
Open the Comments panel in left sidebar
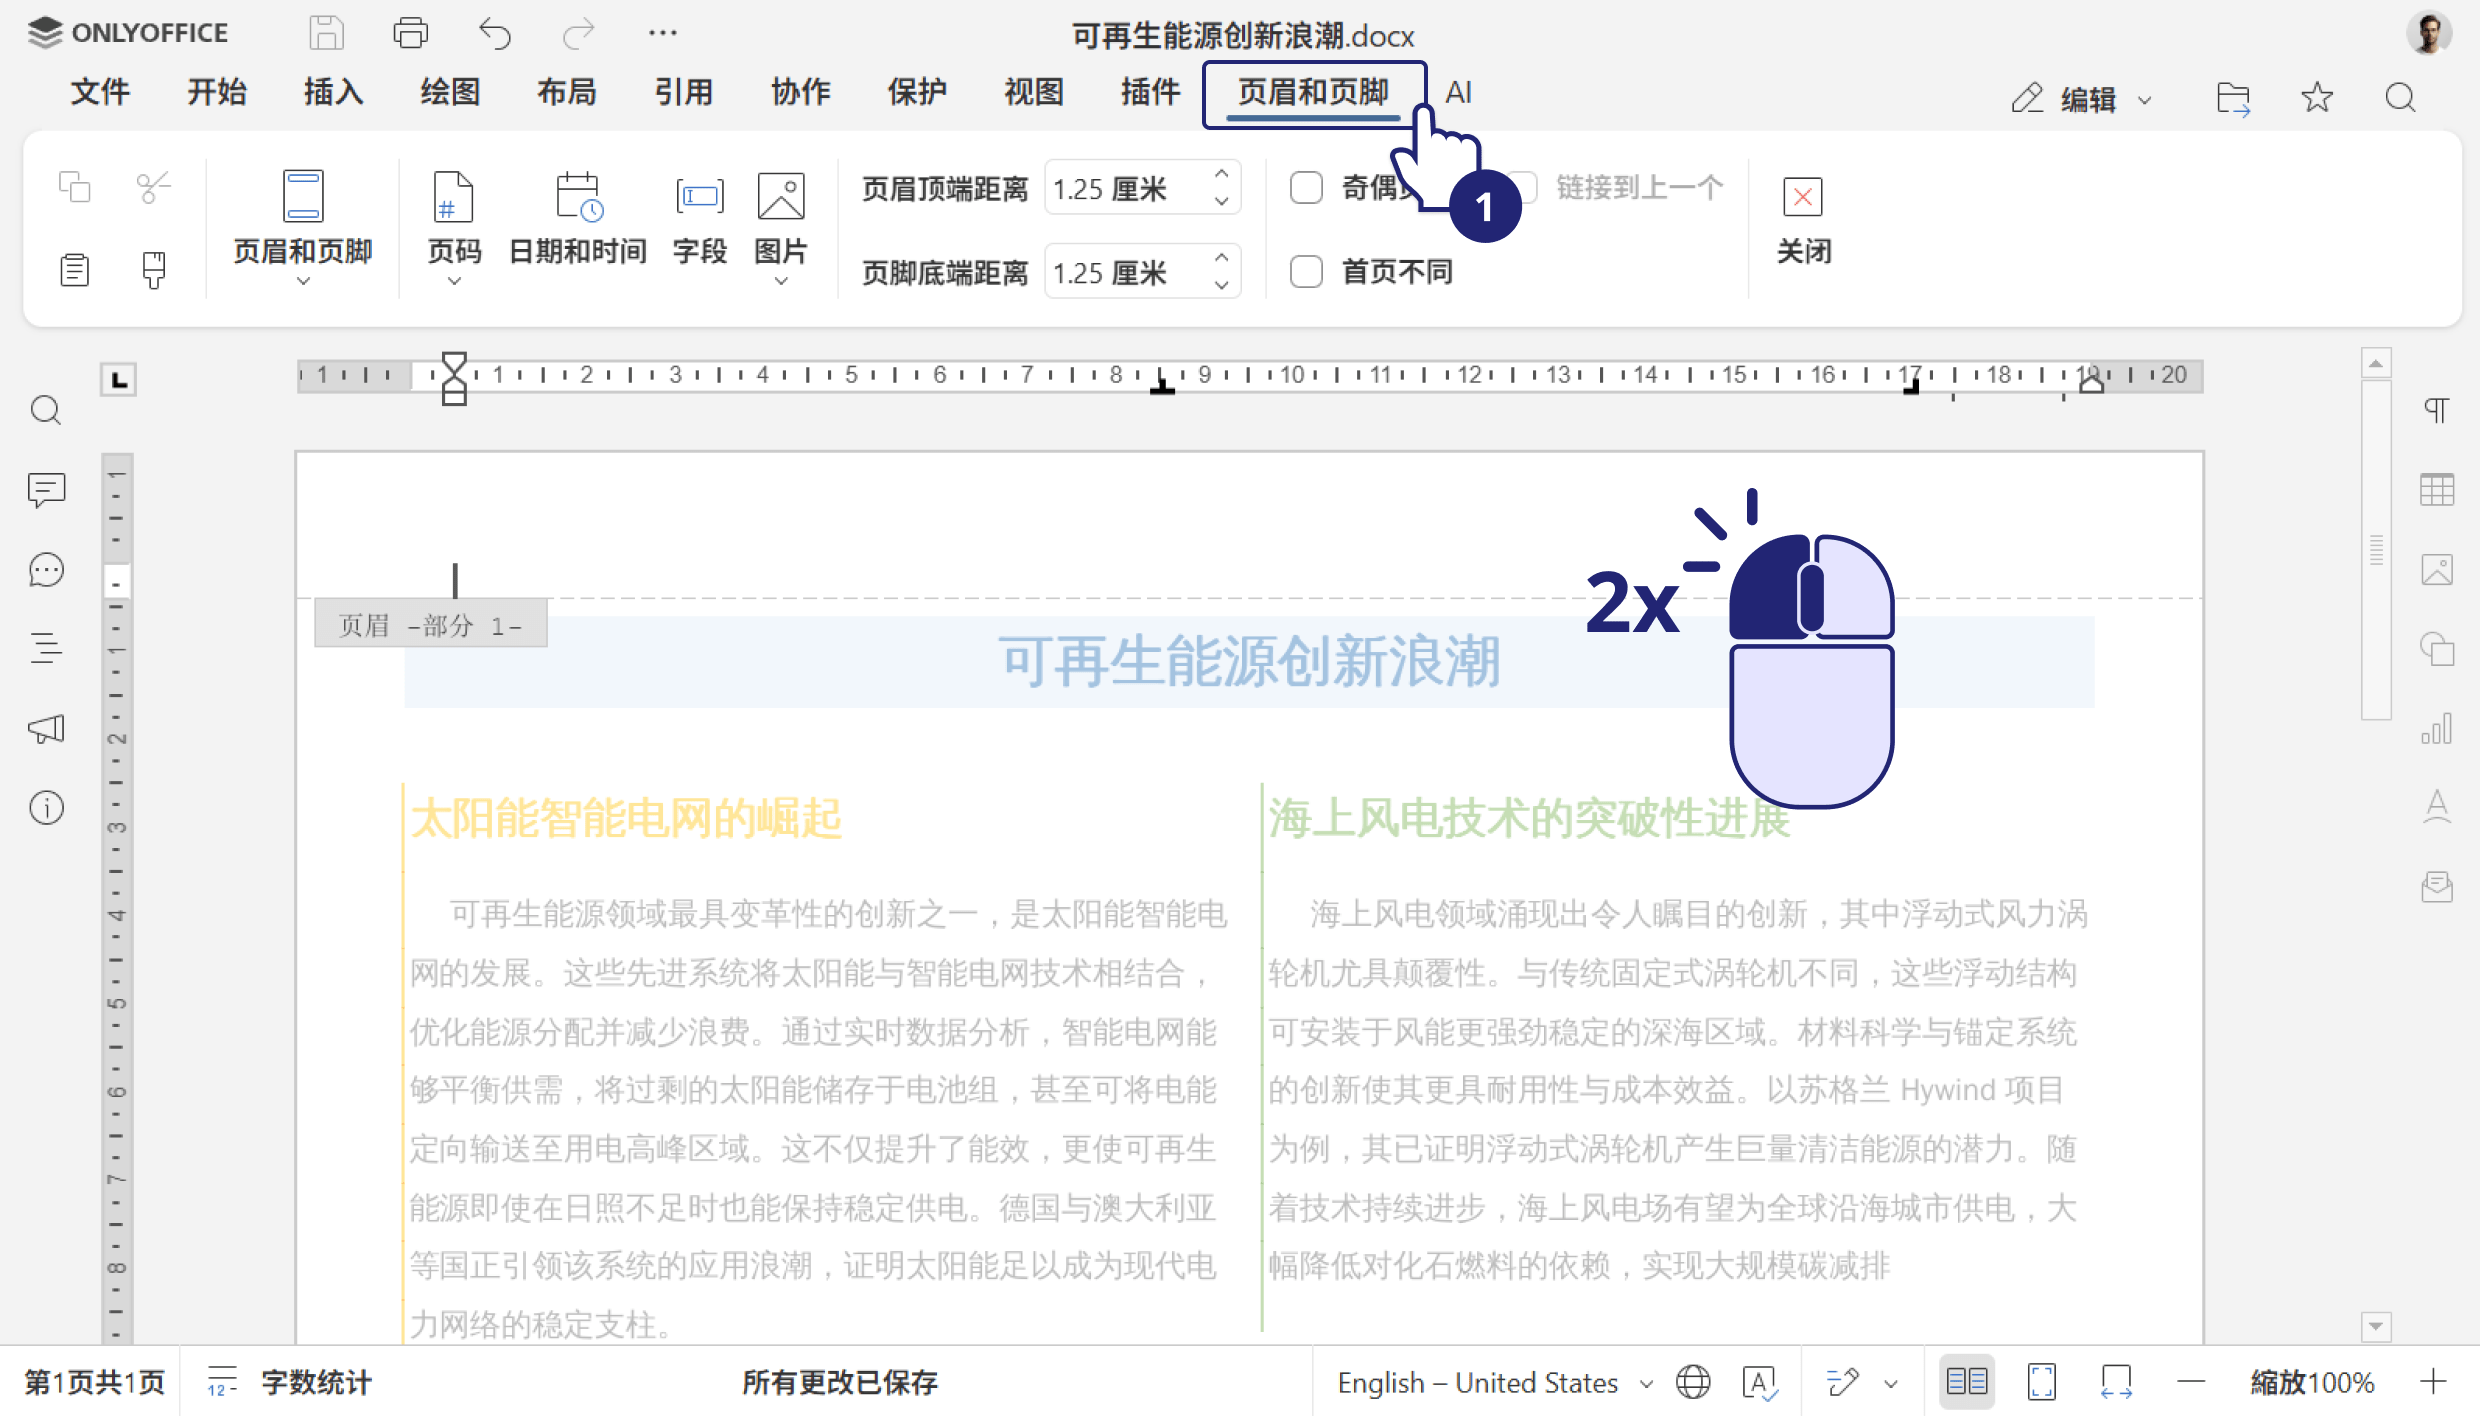coord(46,490)
